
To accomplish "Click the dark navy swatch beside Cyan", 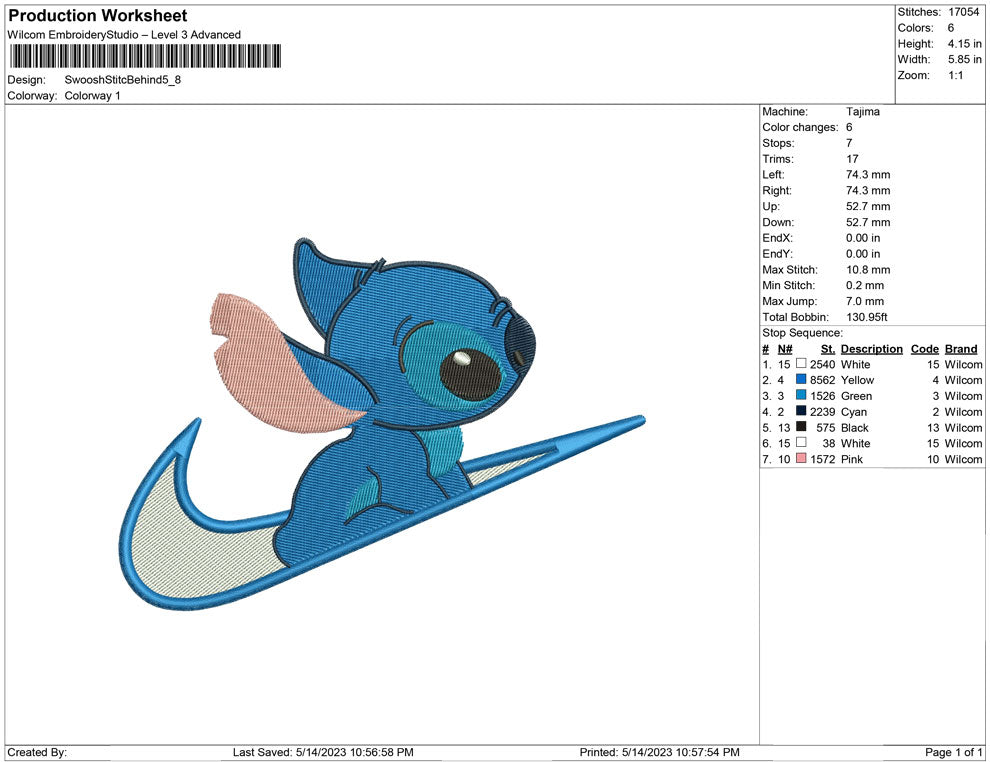I will point(801,411).
